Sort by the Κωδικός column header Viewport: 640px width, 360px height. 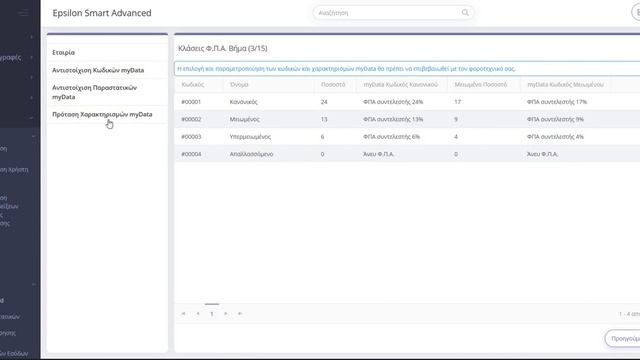[x=193, y=84]
